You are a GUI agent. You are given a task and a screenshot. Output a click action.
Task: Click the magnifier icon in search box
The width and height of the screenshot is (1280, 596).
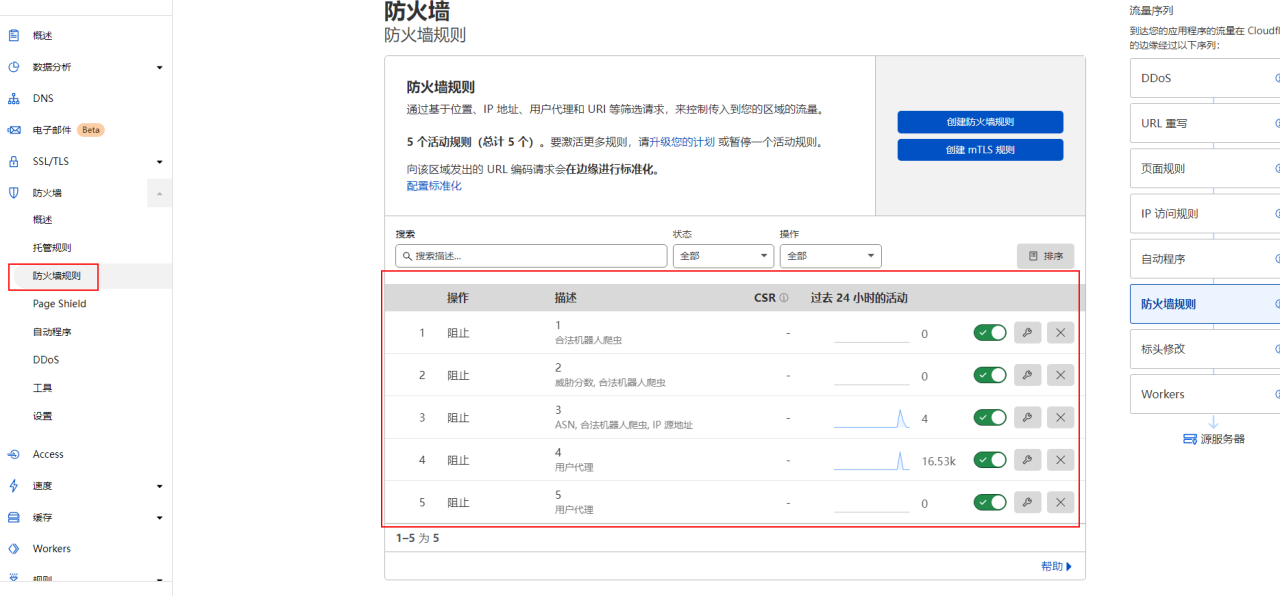pyautogui.click(x=407, y=256)
